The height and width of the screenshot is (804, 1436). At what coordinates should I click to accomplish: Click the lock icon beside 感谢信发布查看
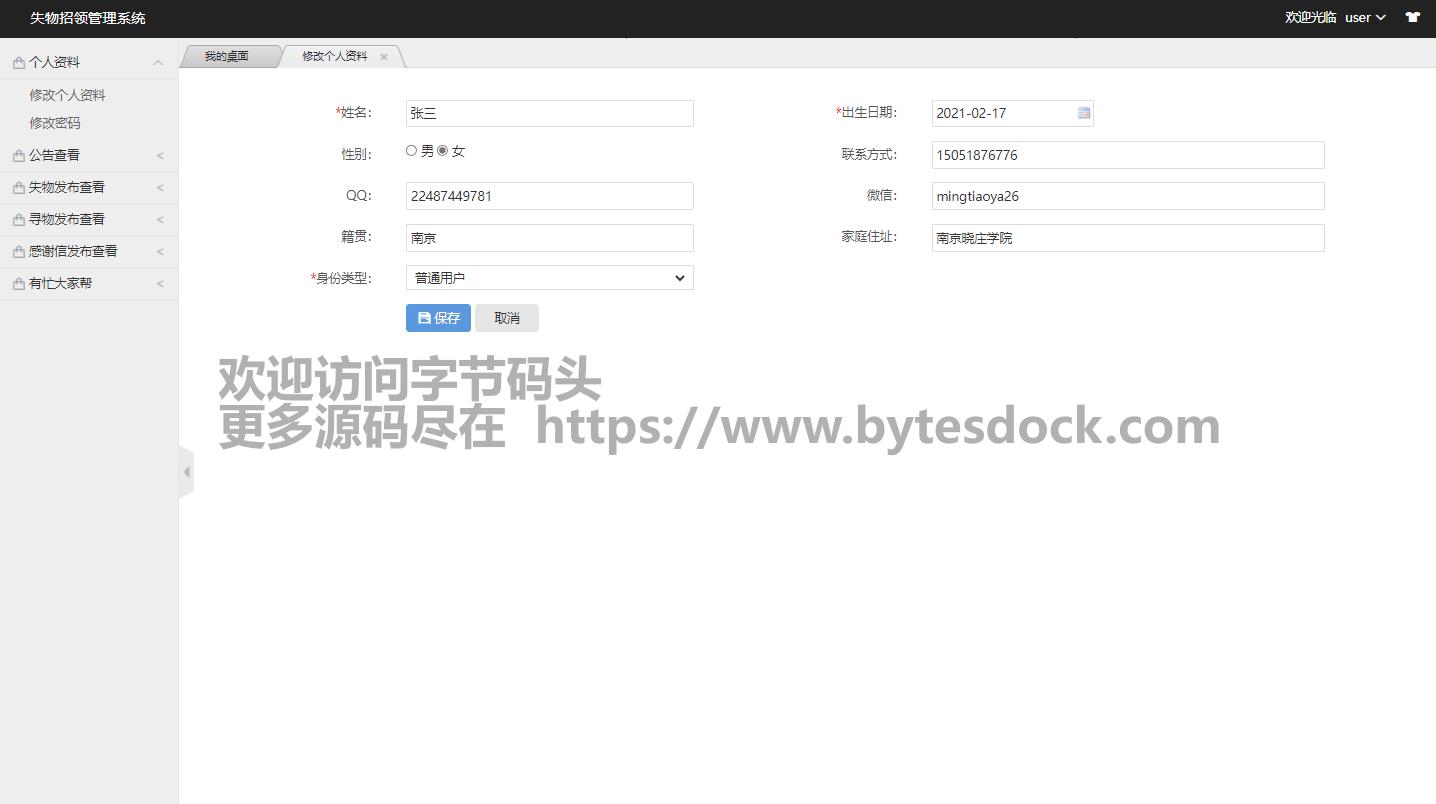click(x=19, y=252)
